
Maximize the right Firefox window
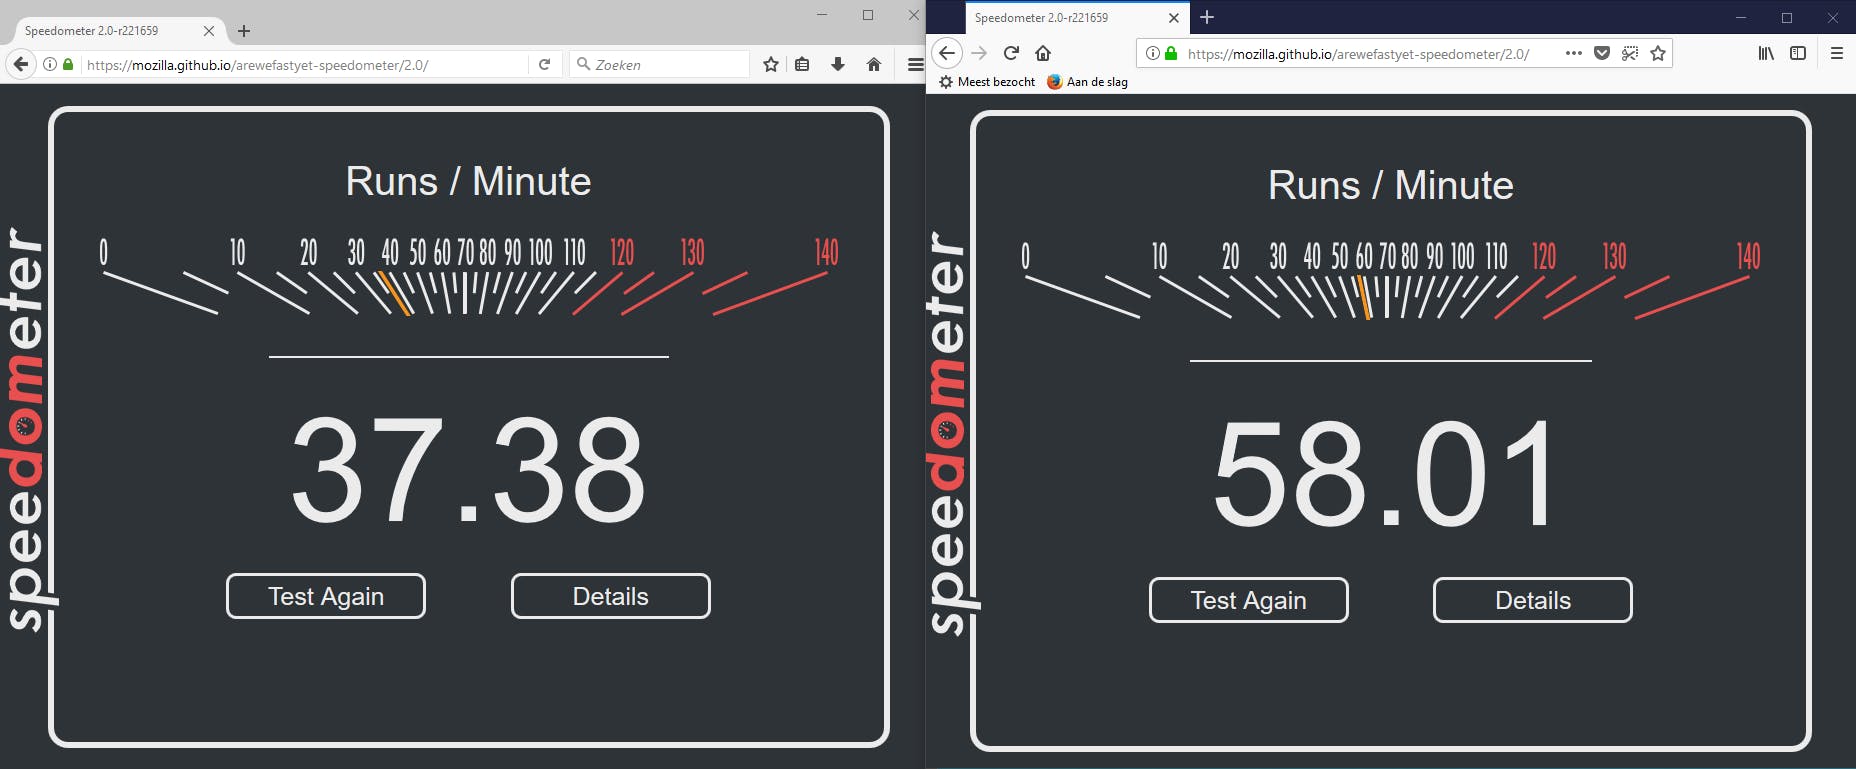[1787, 18]
